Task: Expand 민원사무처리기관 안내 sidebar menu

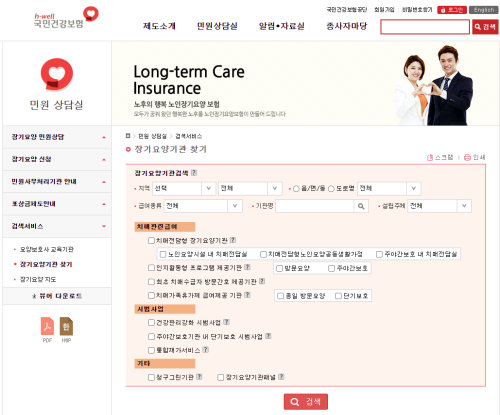Action: [x=57, y=182]
